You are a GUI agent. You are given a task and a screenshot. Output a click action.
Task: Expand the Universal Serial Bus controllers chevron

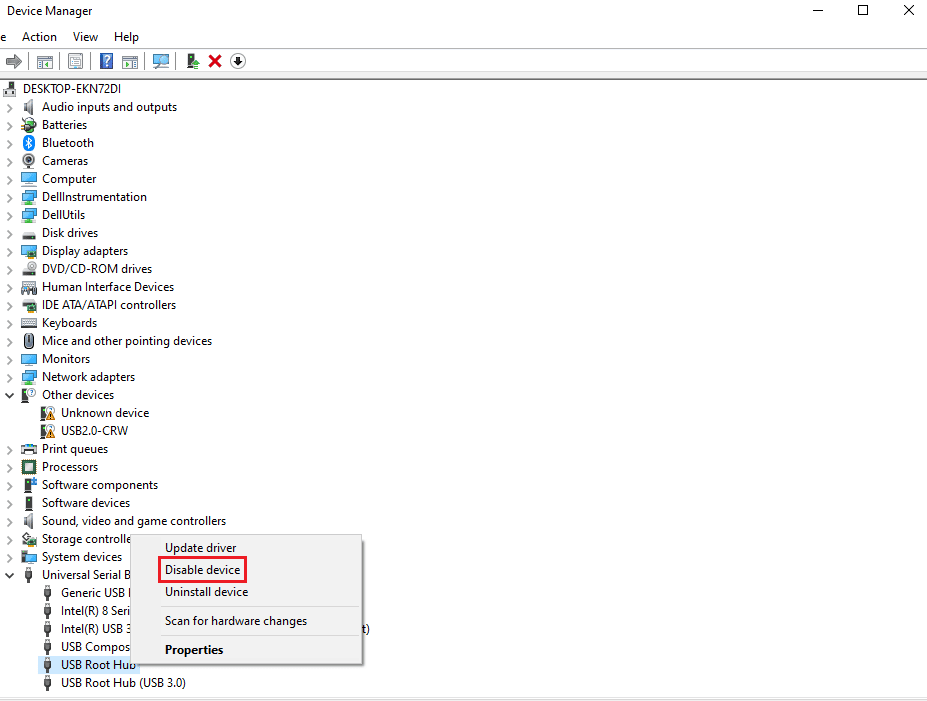(8, 574)
